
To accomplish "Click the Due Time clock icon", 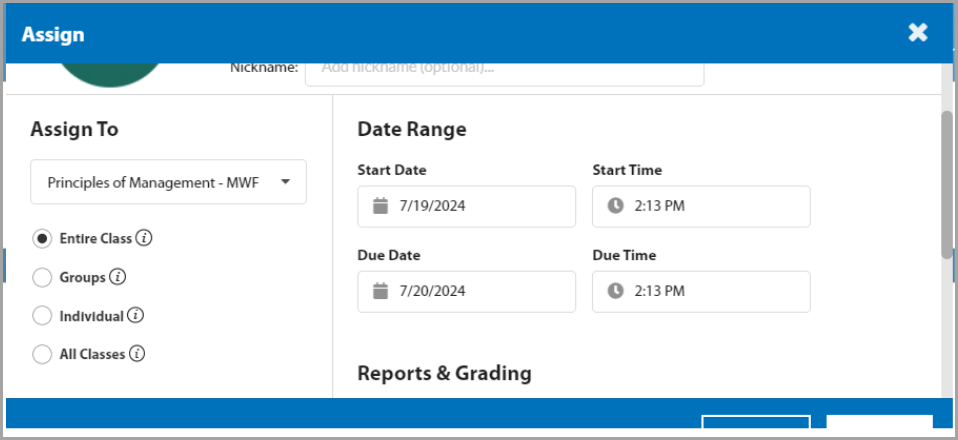I will click(616, 291).
